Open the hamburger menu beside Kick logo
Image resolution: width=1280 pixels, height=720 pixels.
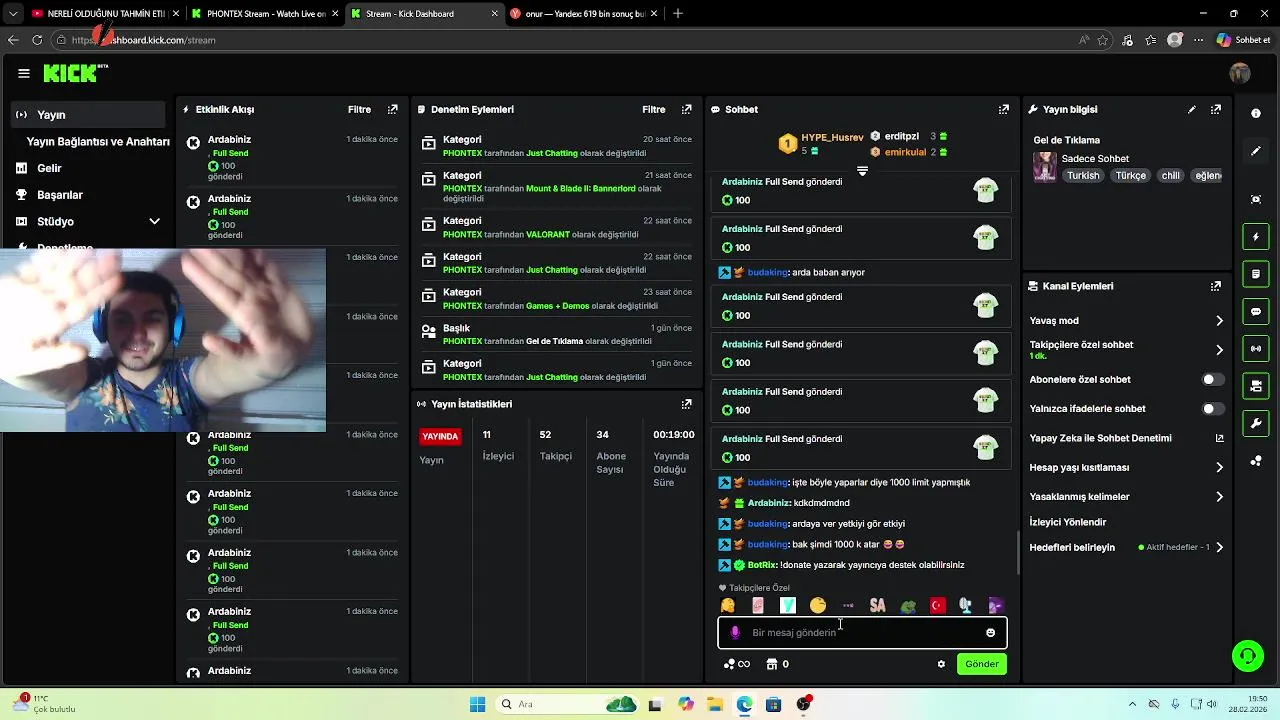[24, 73]
